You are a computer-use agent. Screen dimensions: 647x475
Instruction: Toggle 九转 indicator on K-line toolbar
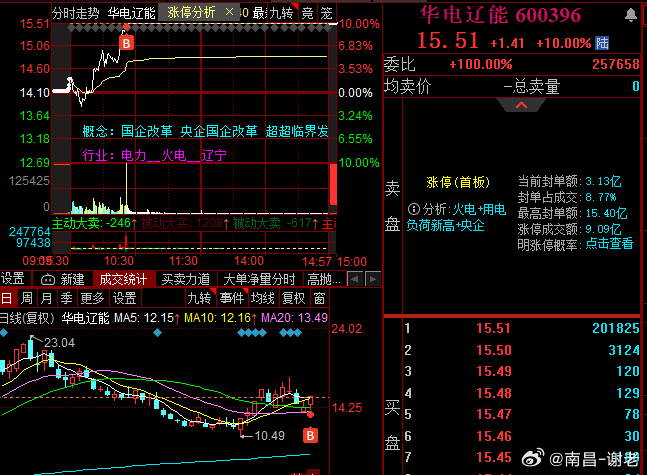click(x=199, y=298)
